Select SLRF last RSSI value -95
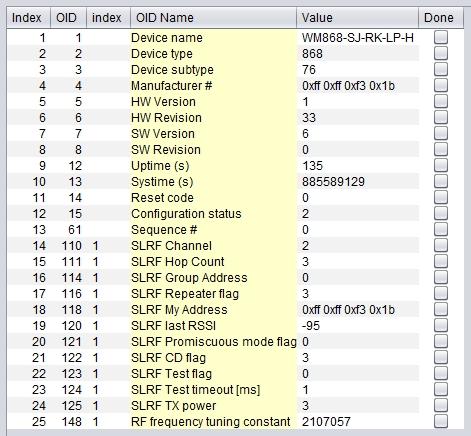This screenshot has height=436, width=471. coord(311,326)
